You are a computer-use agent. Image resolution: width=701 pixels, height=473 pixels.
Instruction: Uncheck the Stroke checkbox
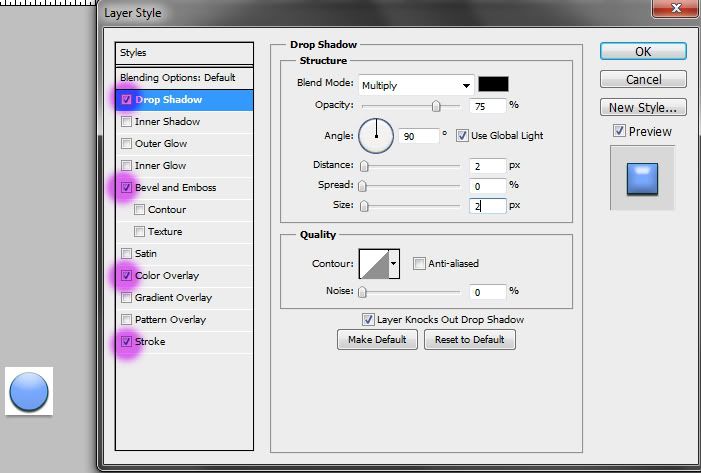[x=127, y=342]
